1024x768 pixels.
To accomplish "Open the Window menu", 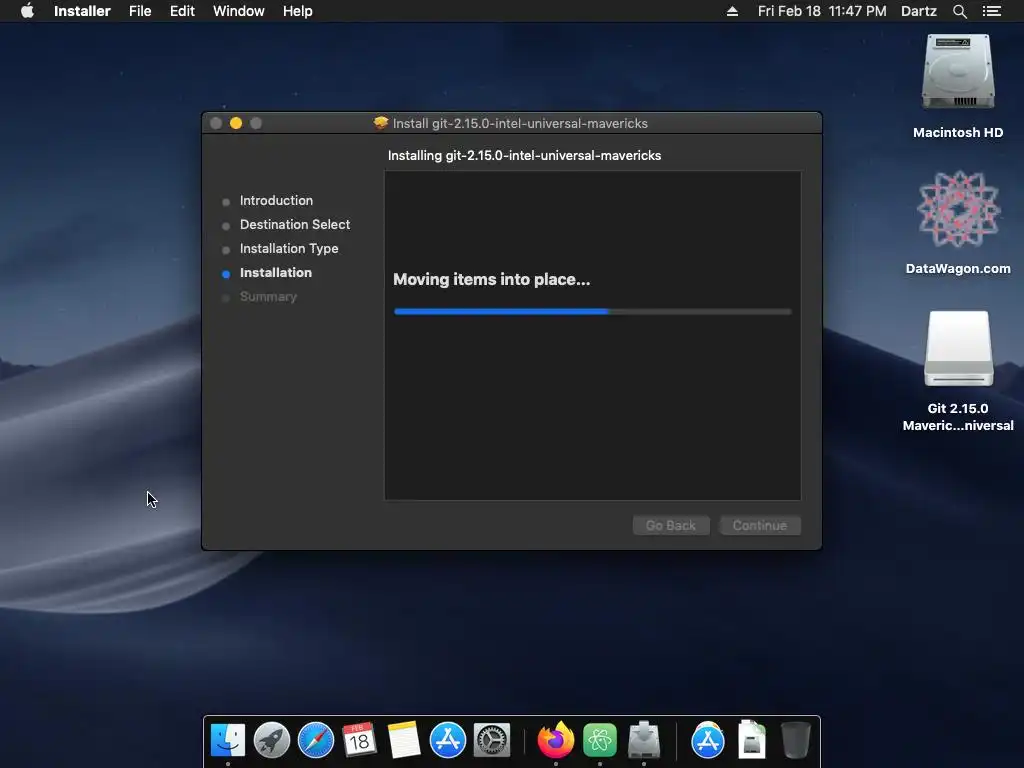I will 238,11.
